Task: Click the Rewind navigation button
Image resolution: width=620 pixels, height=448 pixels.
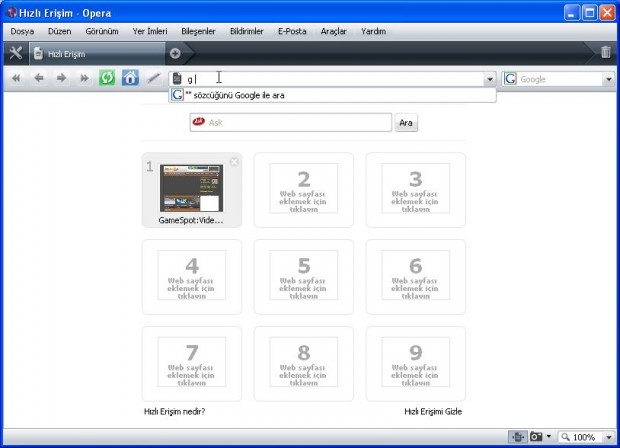Action: pyautogui.click(x=16, y=78)
